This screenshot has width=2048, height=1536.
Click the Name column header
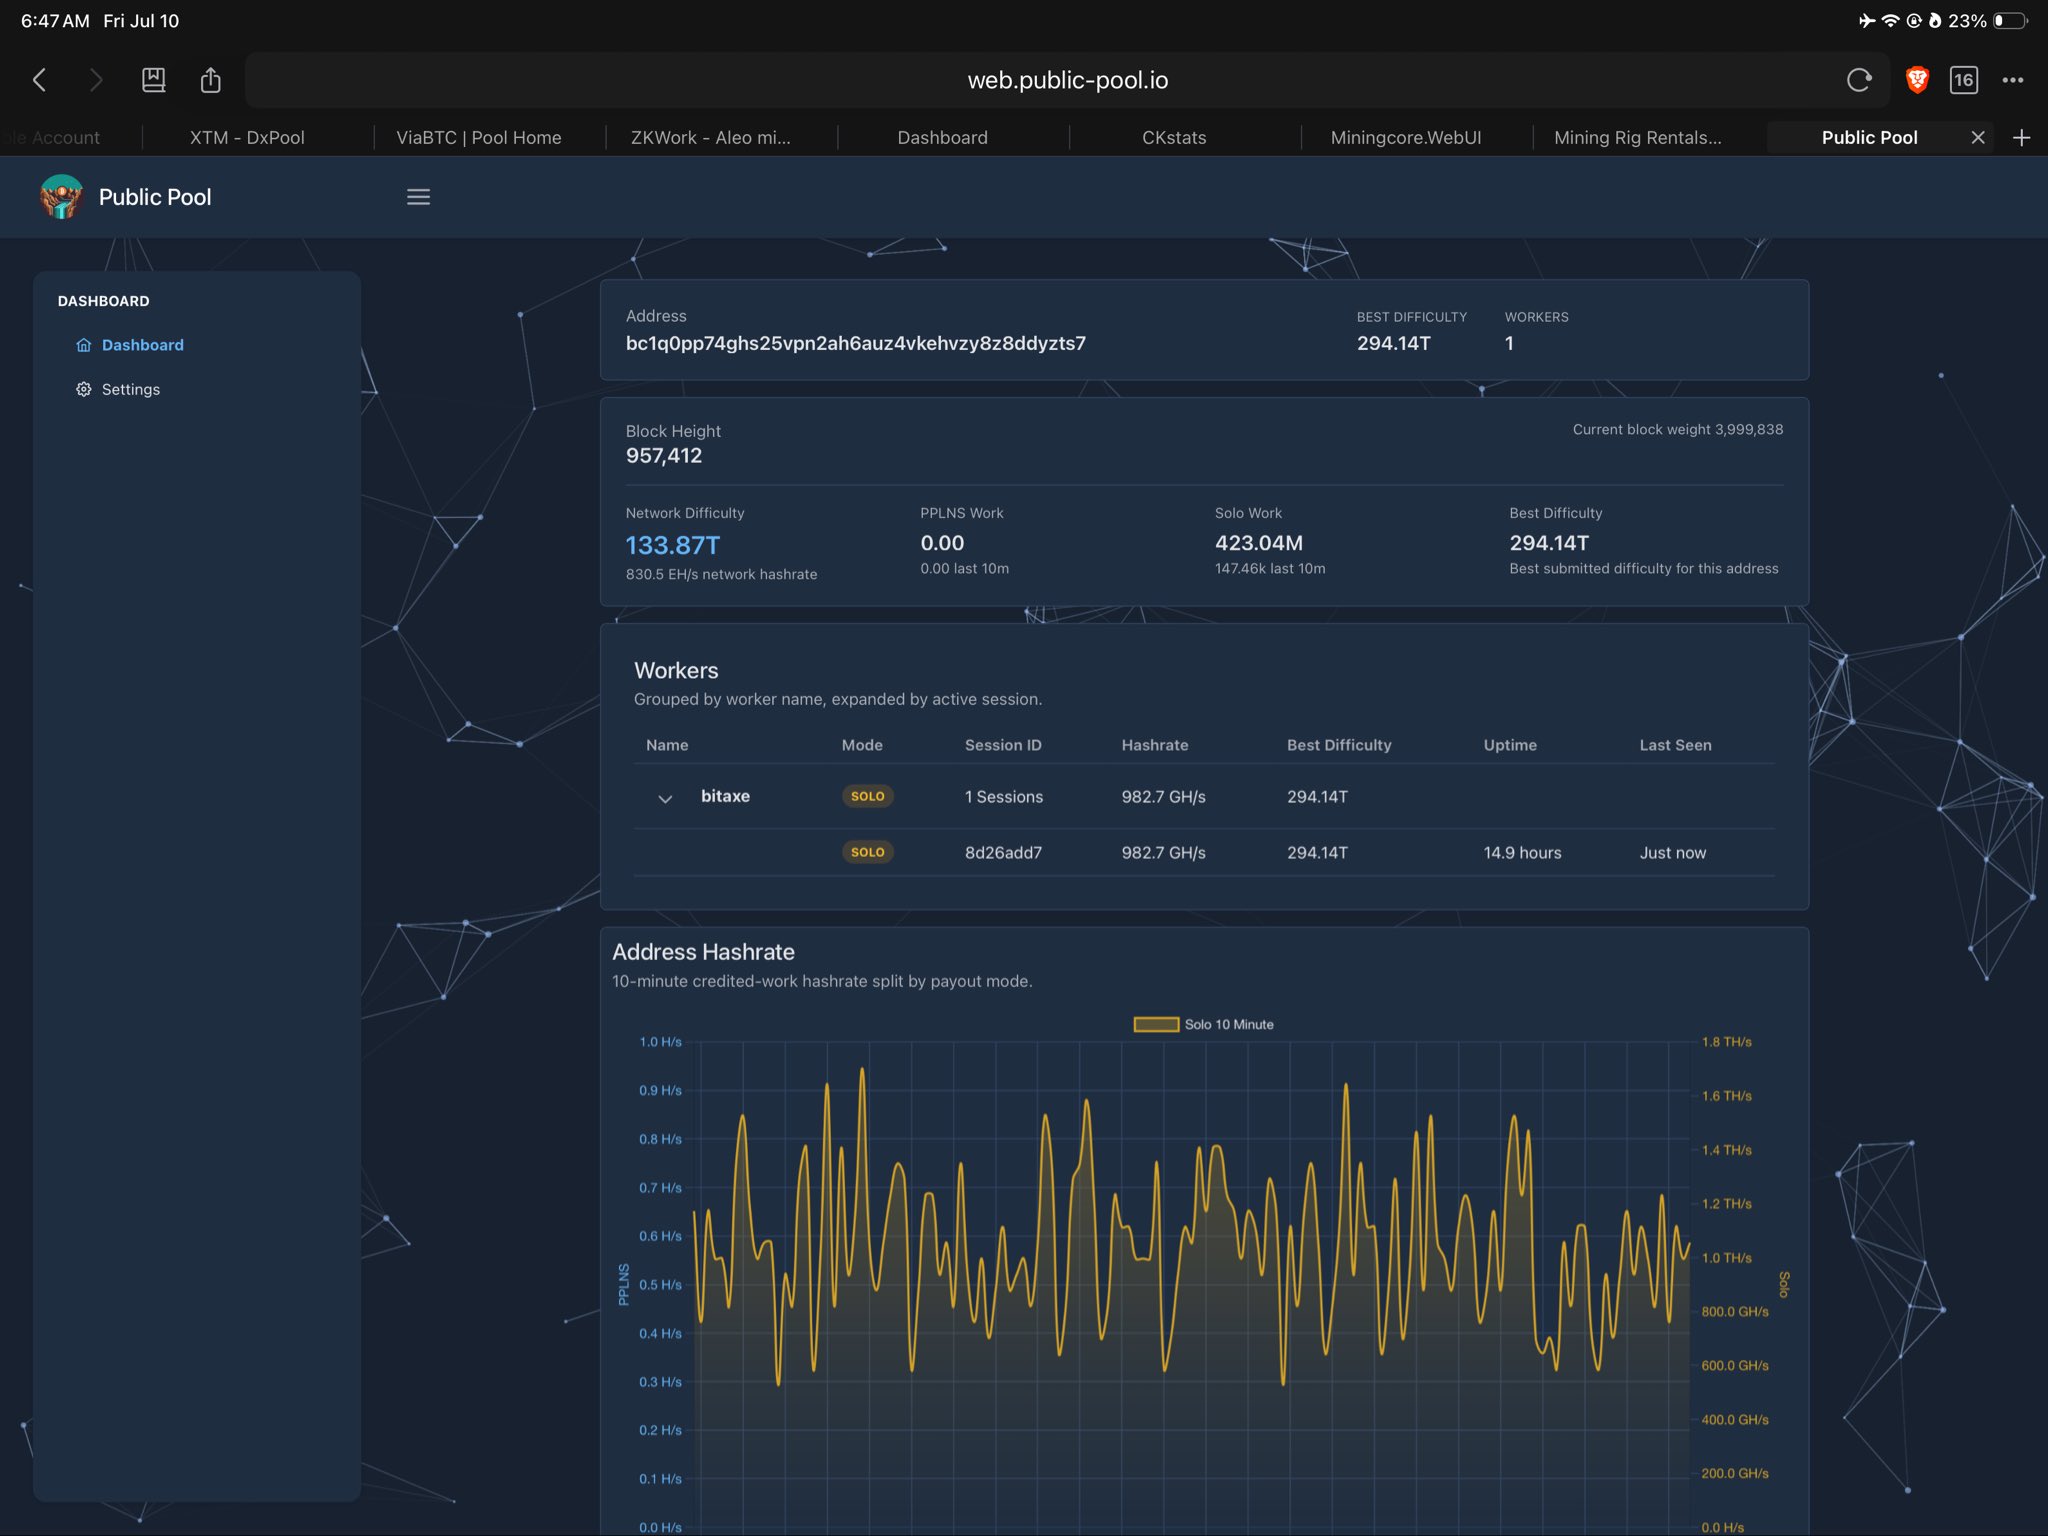(x=667, y=745)
